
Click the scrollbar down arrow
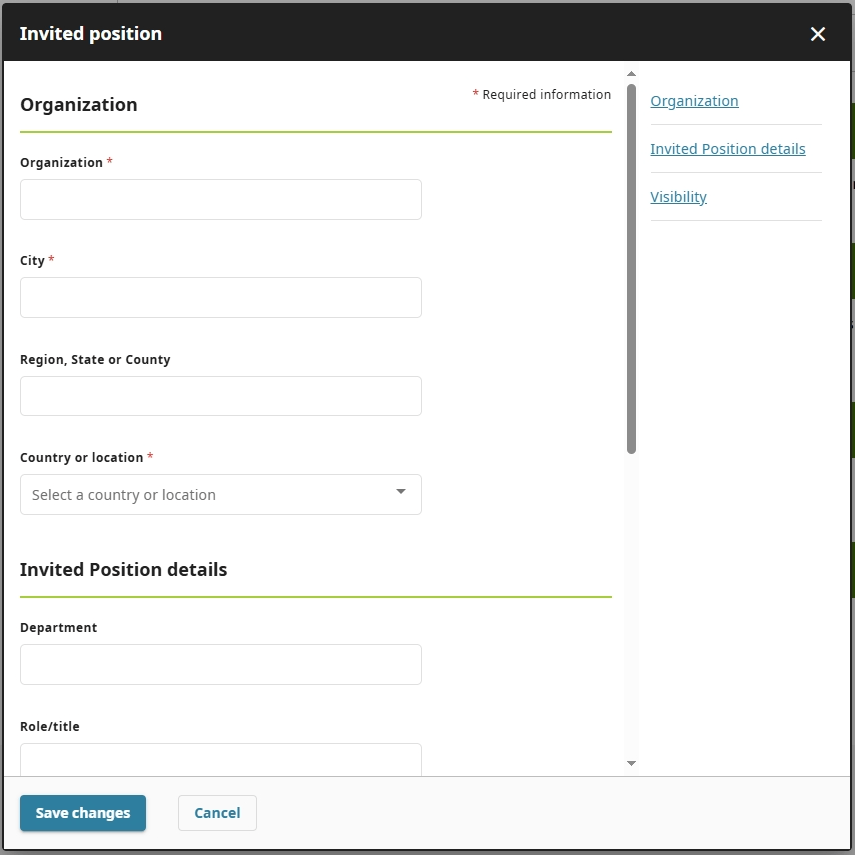(631, 763)
